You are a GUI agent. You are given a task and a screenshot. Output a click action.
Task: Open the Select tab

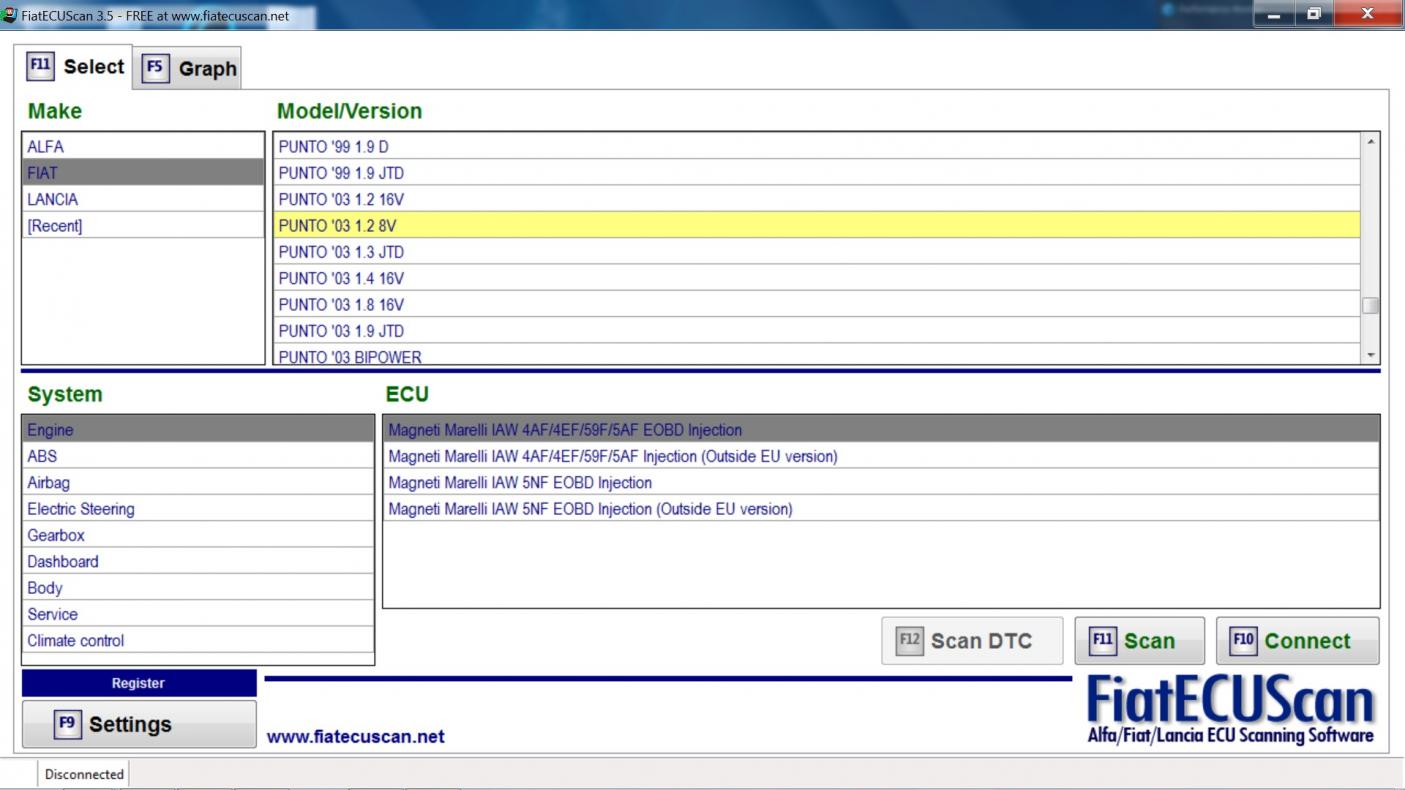(x=78, y=67)
